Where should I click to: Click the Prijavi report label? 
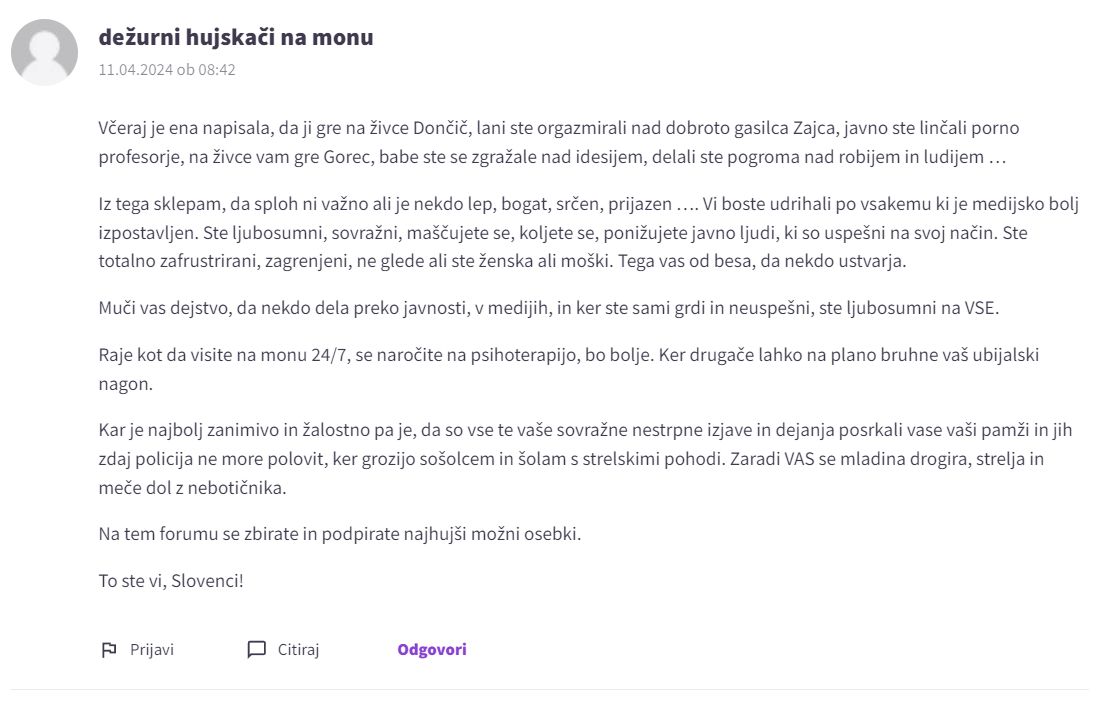[151, 650]
